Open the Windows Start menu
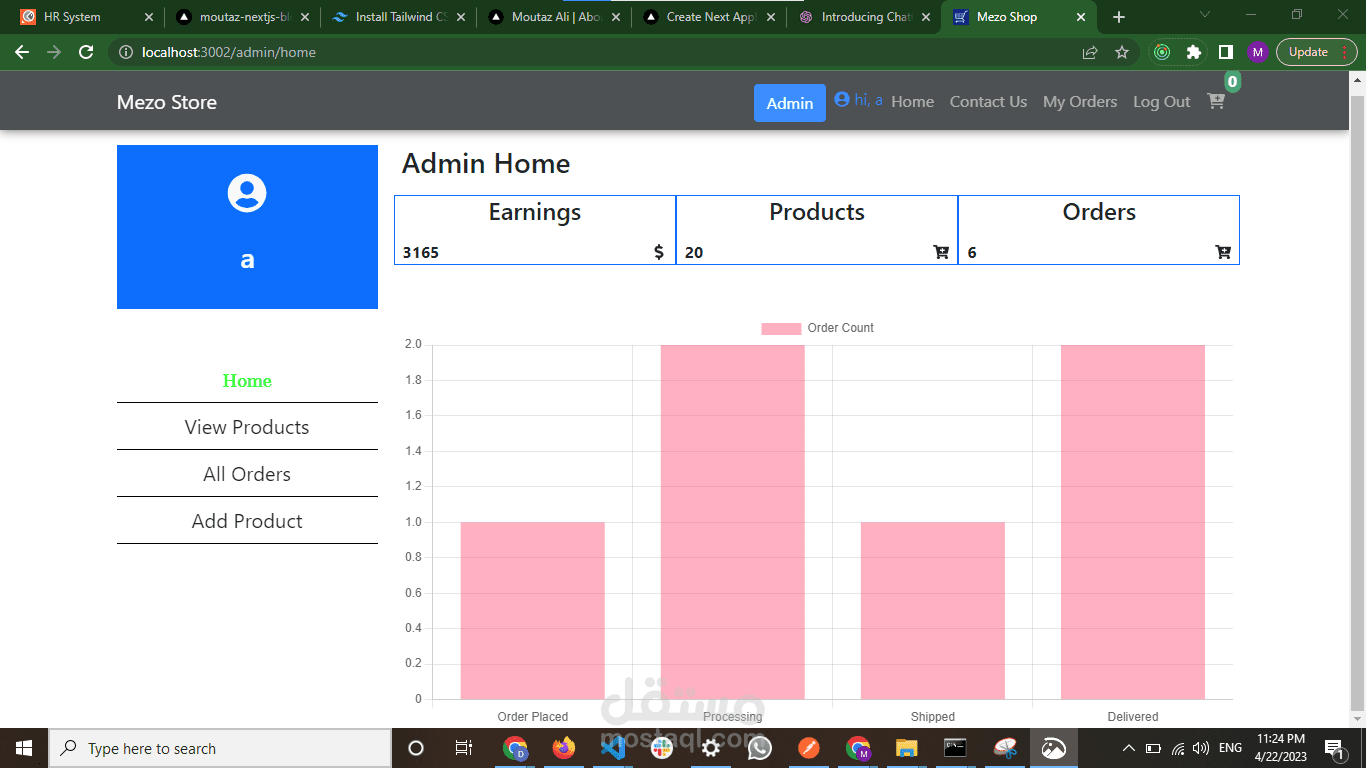Viewport: 1366px width, 768px height. click(24, 748)
